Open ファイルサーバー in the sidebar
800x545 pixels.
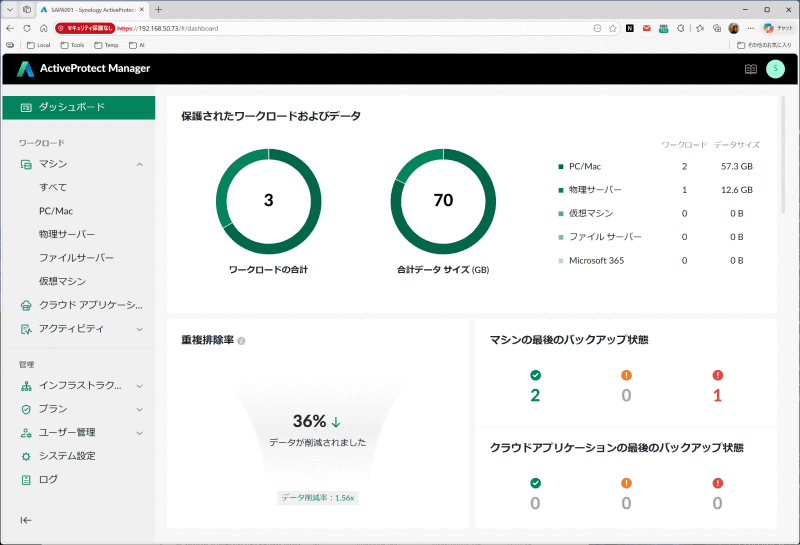[x=77, y=258]
